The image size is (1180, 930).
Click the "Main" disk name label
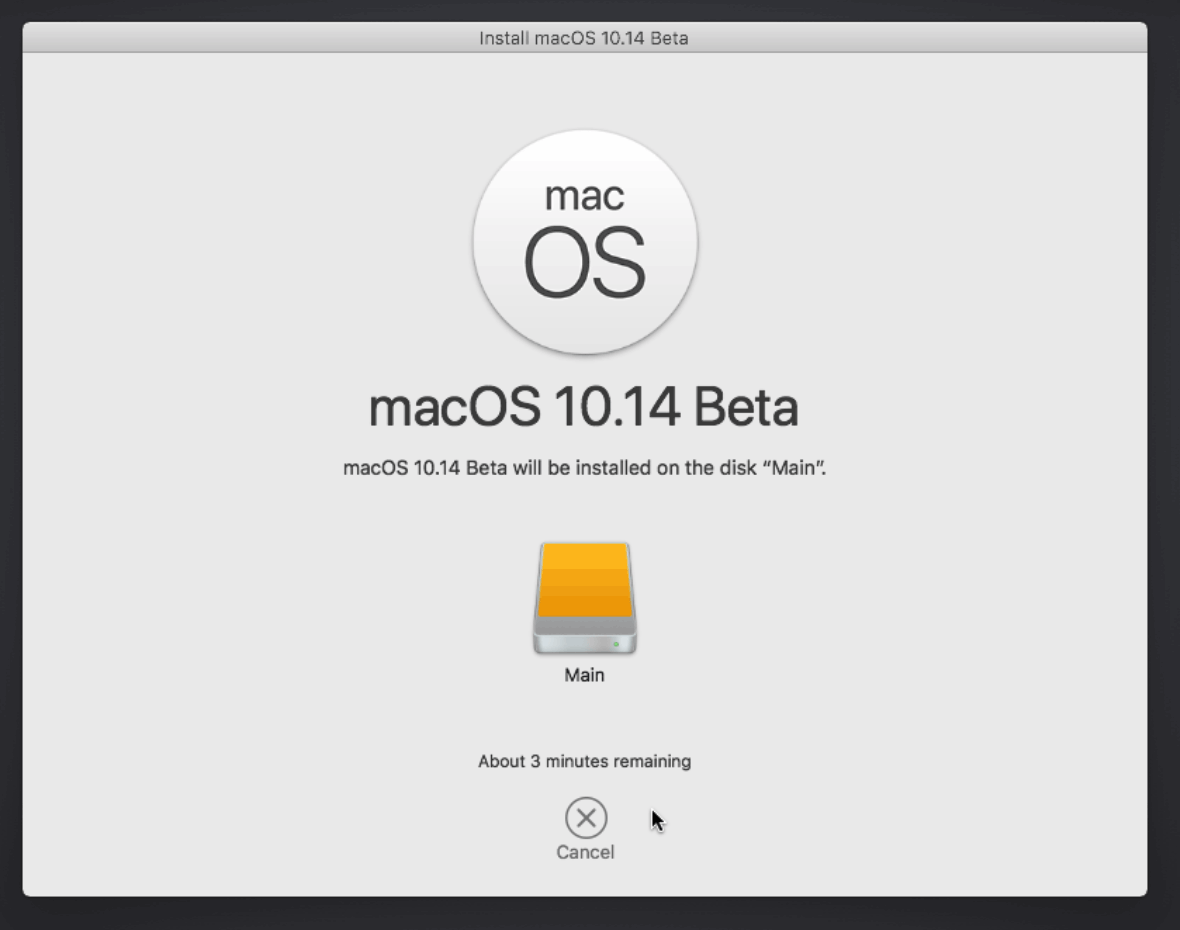585,675
